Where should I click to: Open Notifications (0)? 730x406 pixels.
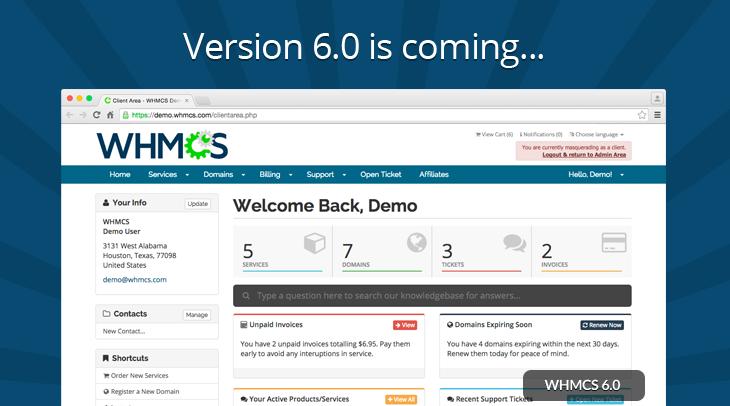541,135
